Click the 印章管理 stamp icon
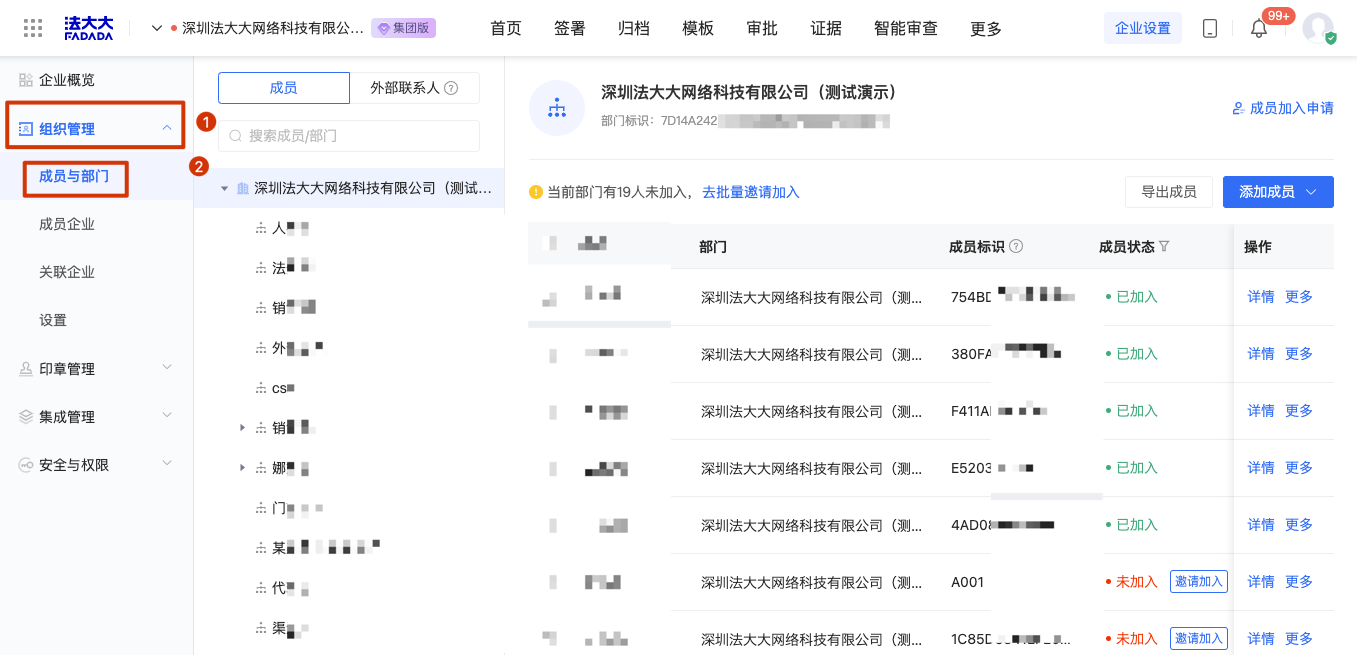 click(x=26, y=369)
